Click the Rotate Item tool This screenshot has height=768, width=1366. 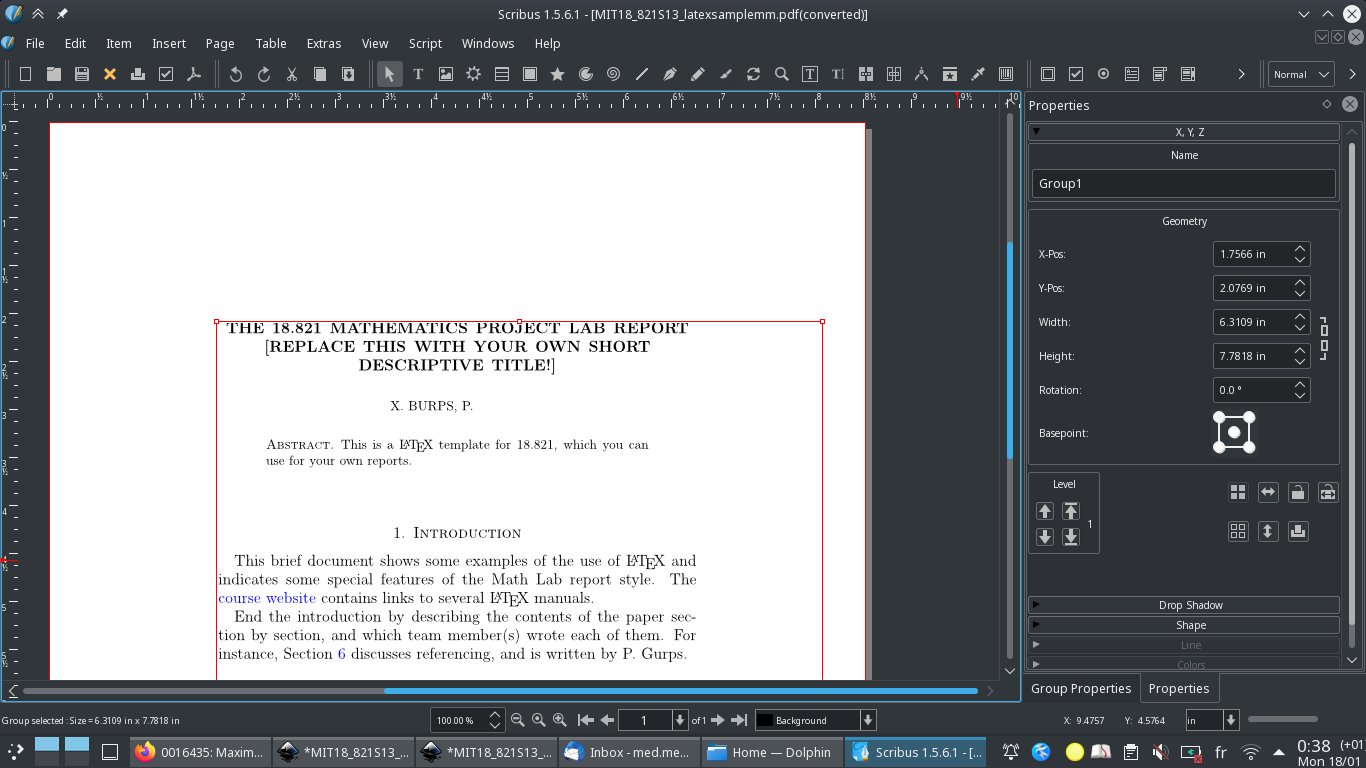pyautogui.click(x=753, y=74)
